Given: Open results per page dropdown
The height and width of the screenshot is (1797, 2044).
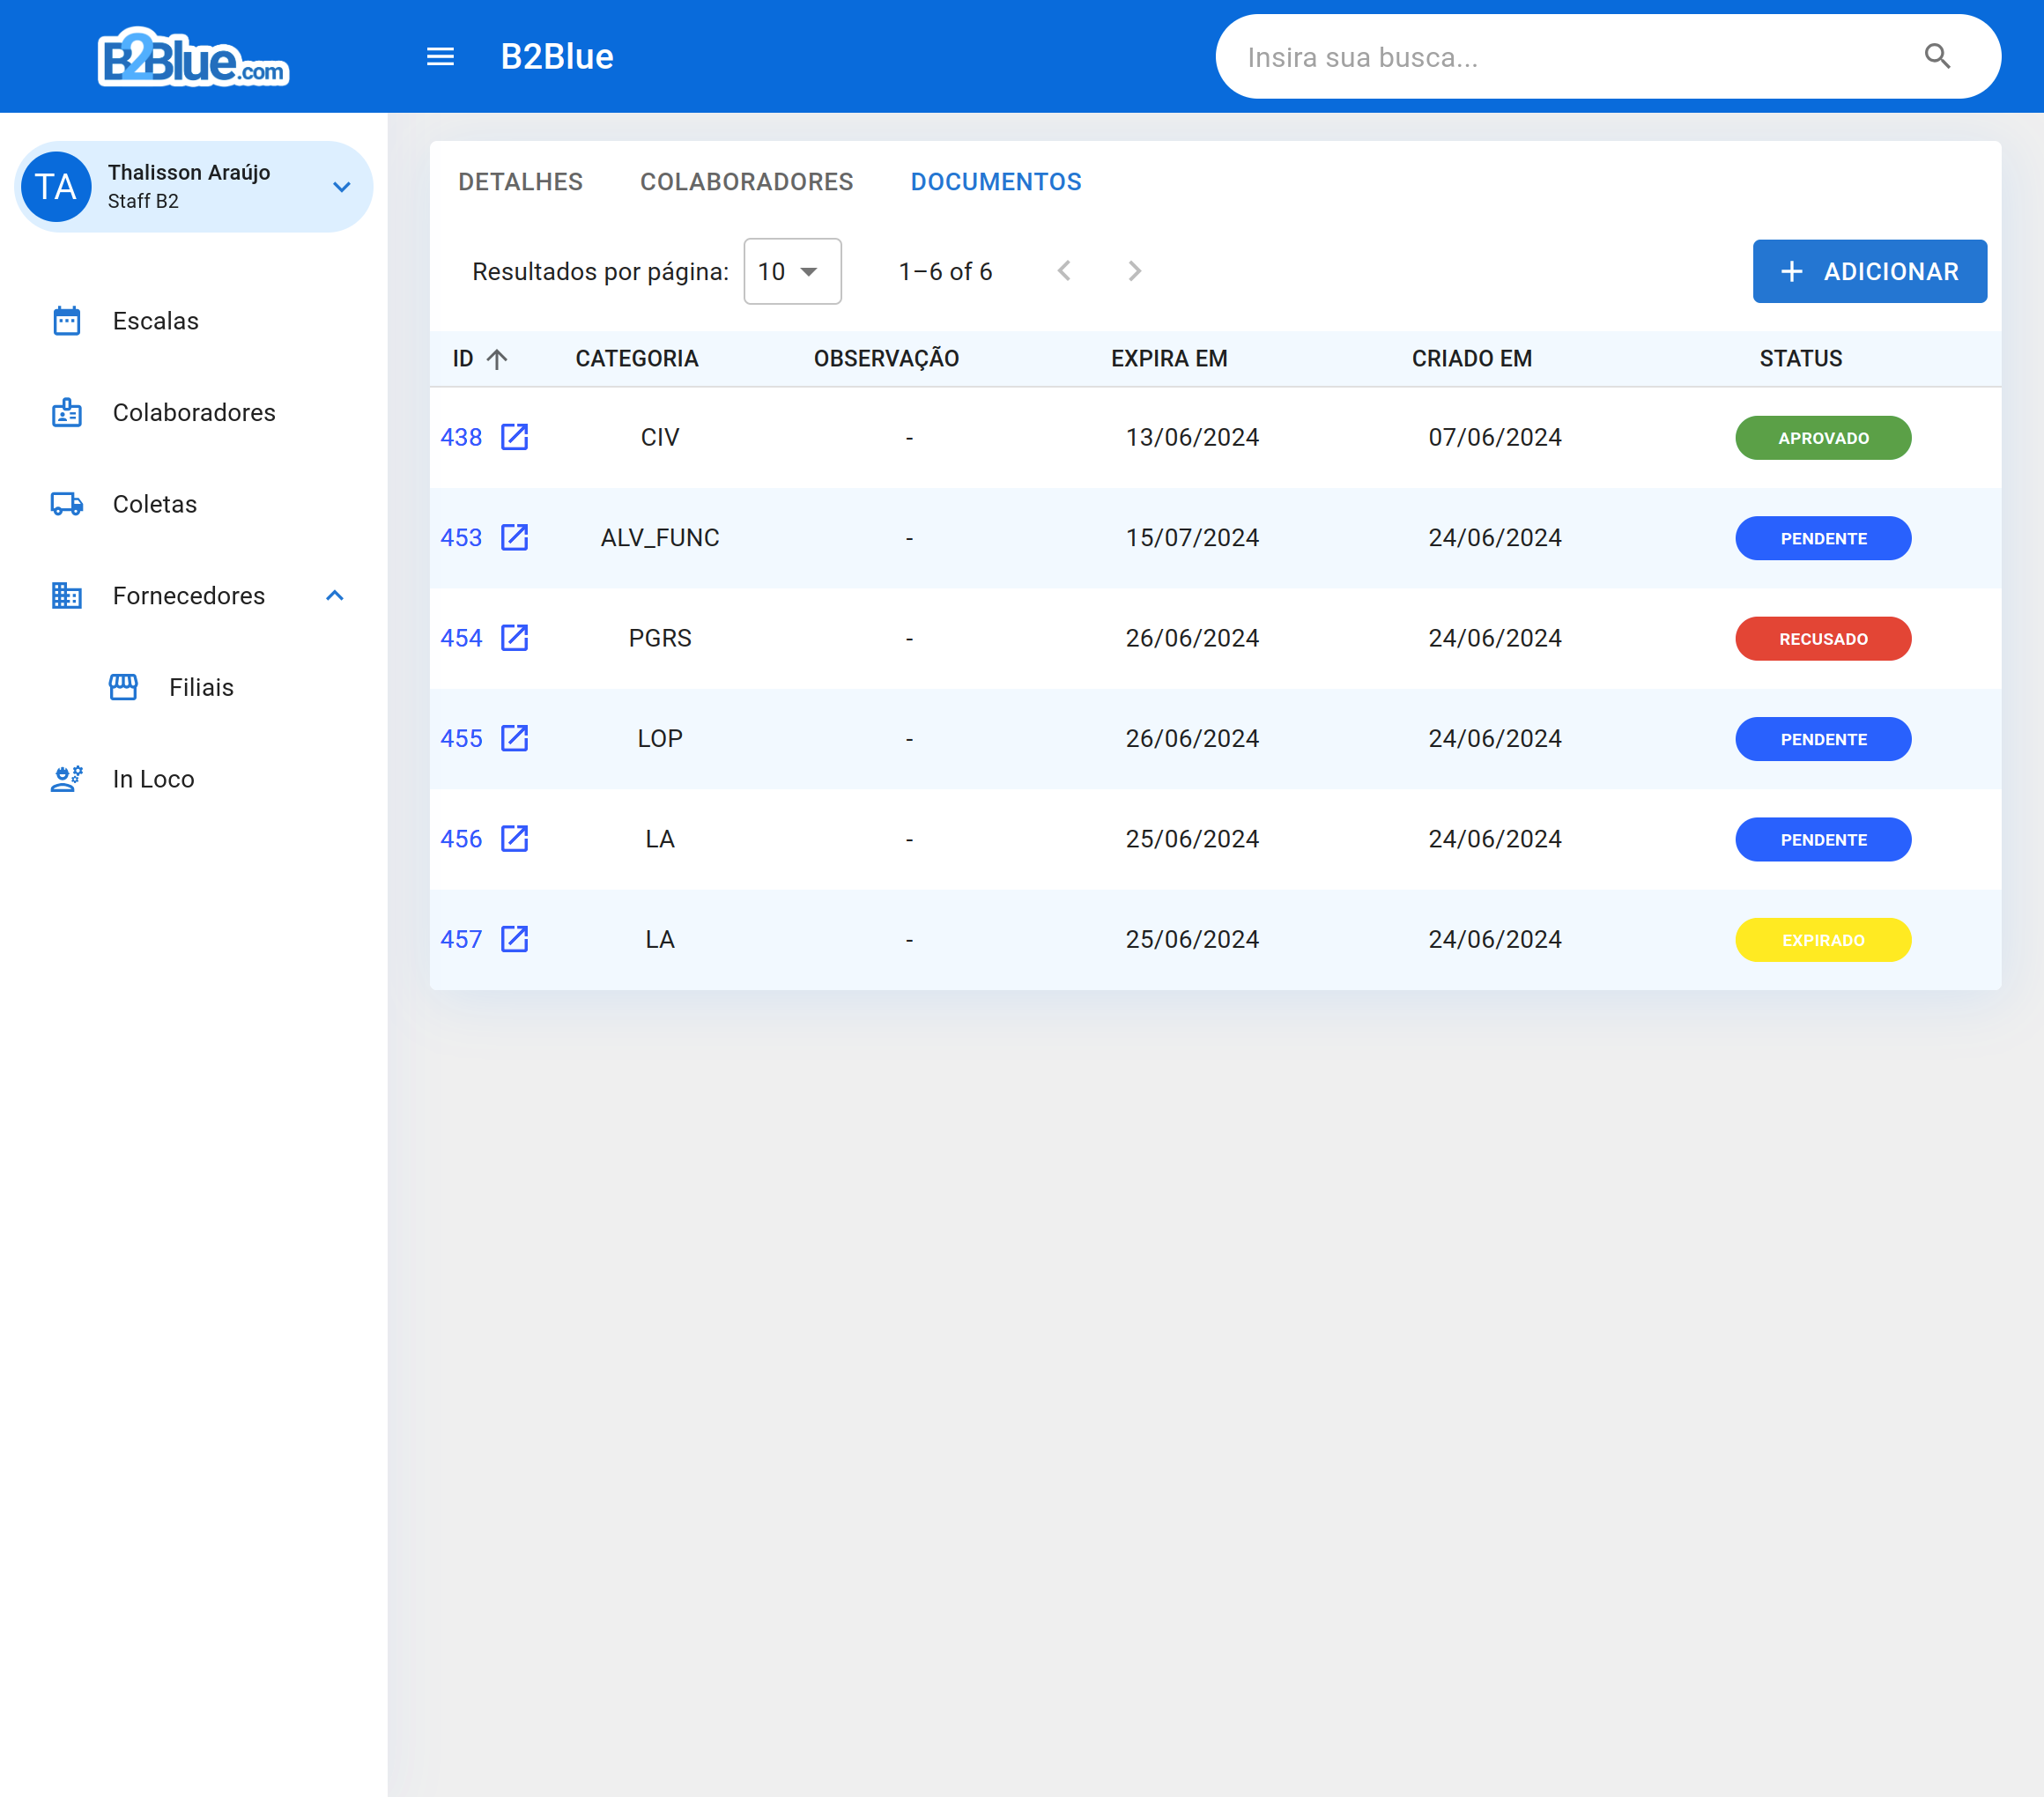Looking at the screenshot, I should (x=792, y=271).
